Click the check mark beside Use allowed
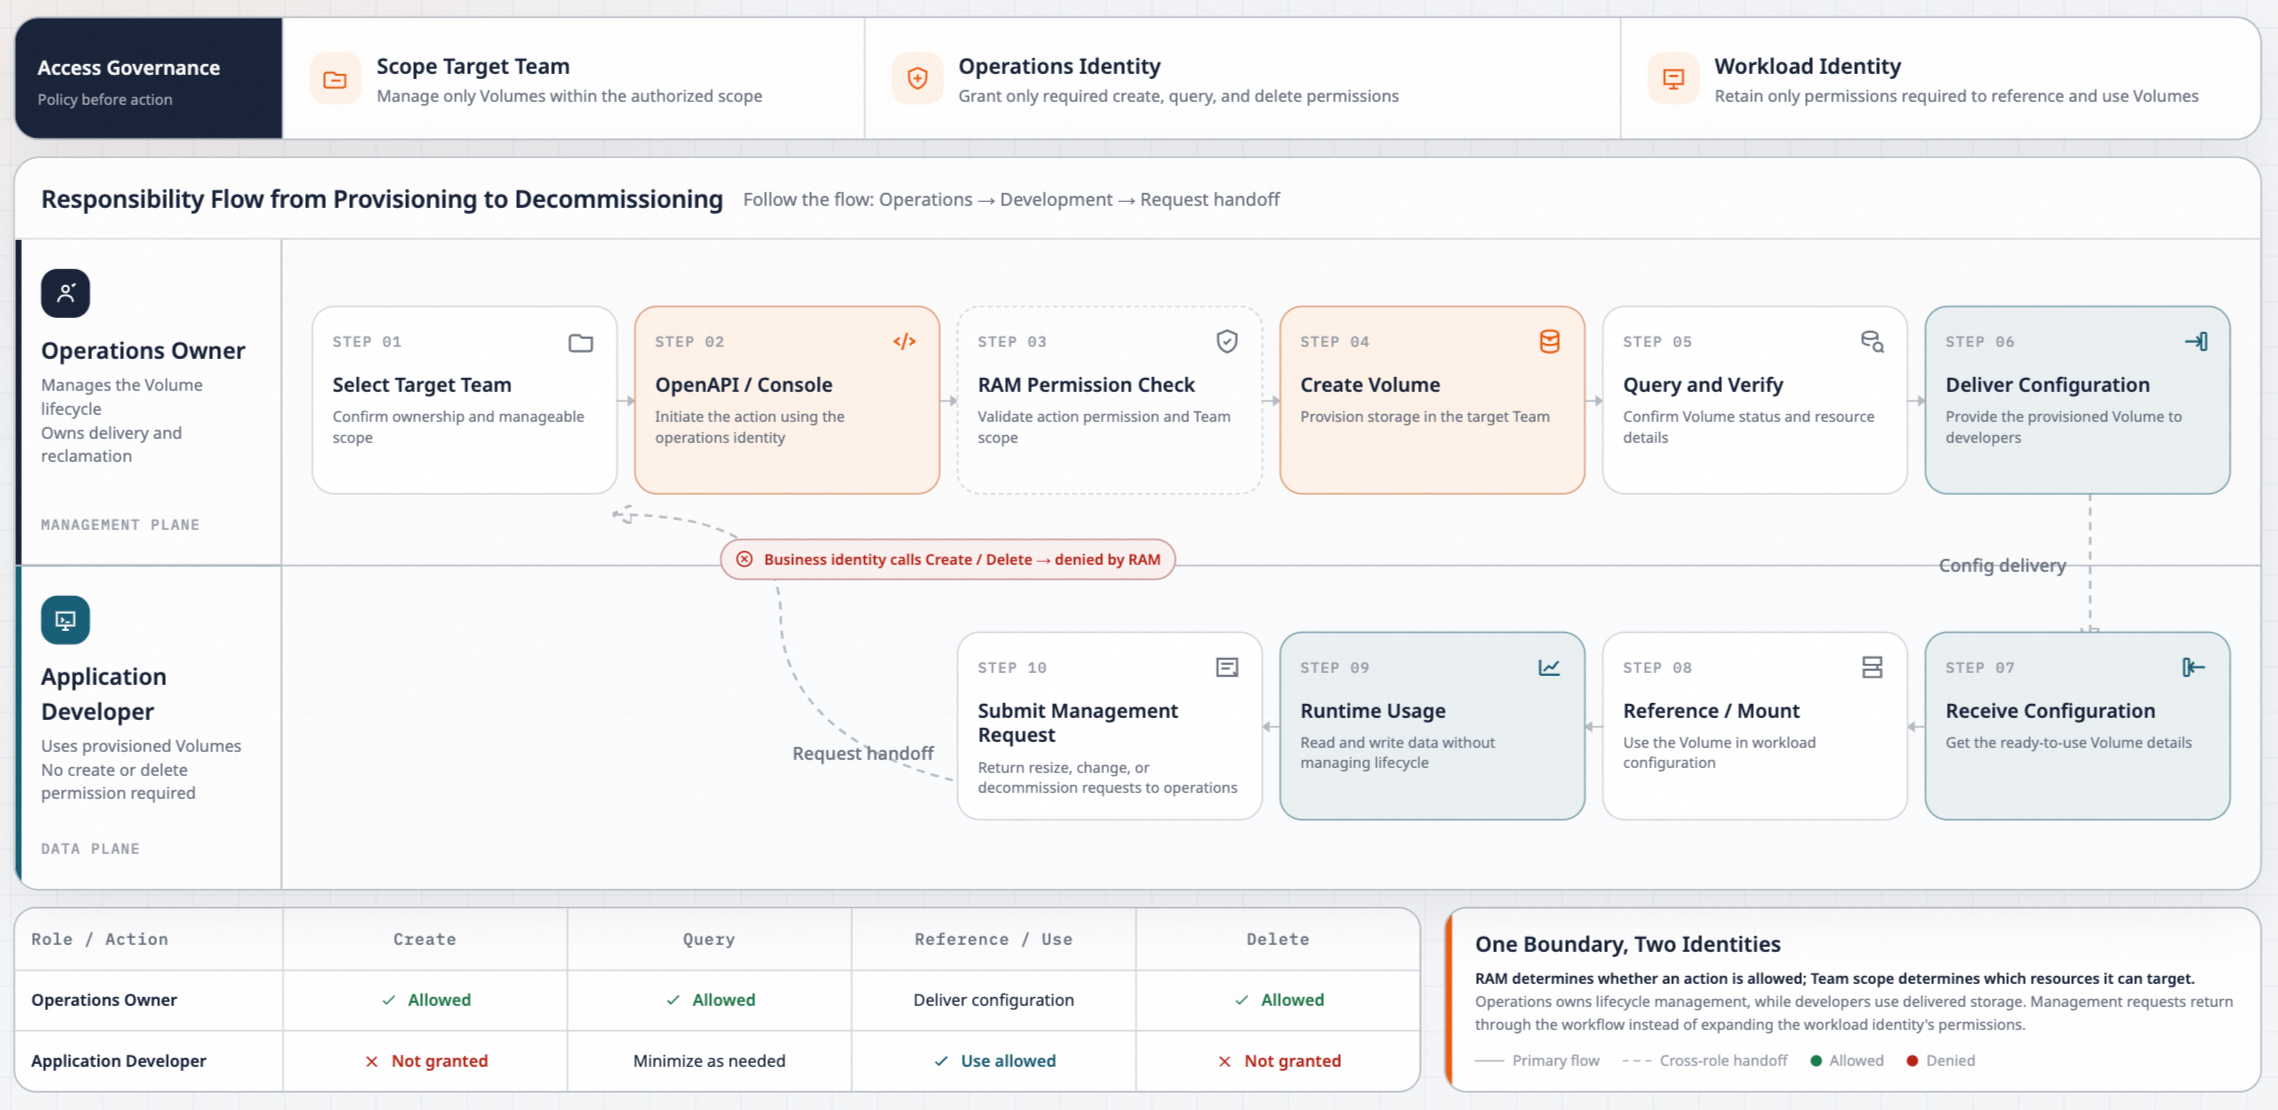Screen dimensions: 2278x1110 pos(941,1061)
